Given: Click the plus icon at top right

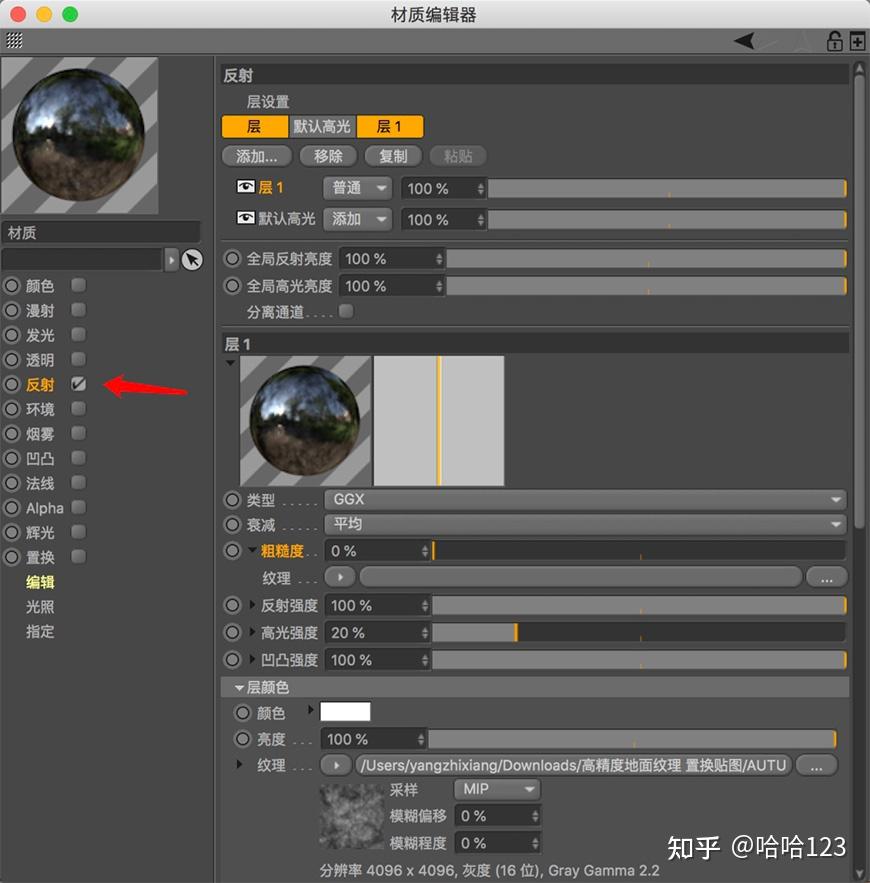Looking at the screenshot, I should (x=857, y=41).
